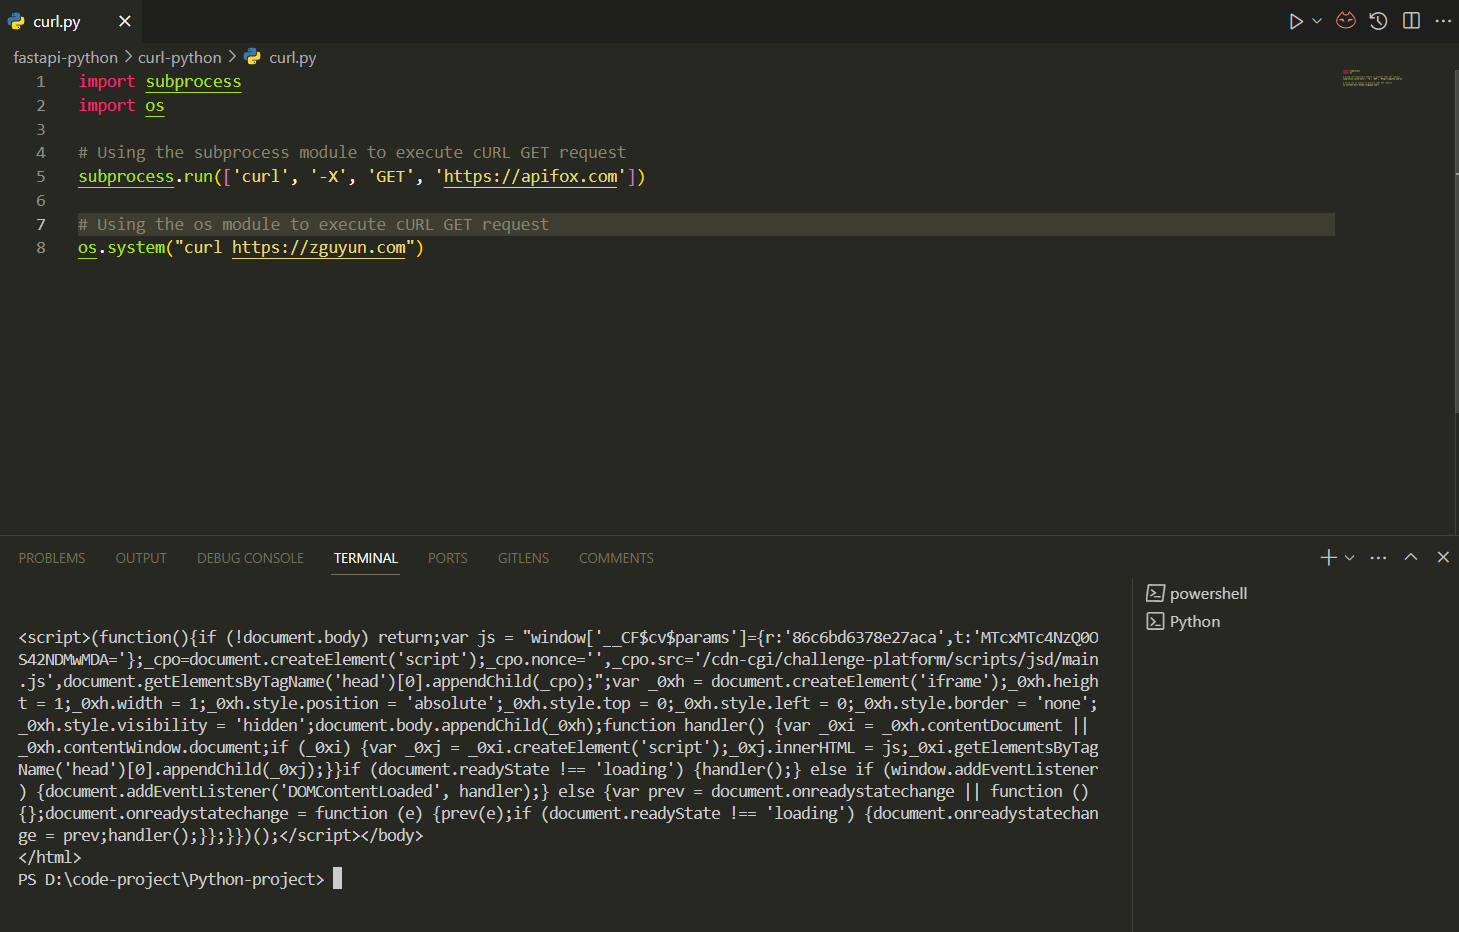The height and width of the screenshot is (932, 1459).
Task: Click fastapi-python in the breadcrumb
Action: point(65,58)
